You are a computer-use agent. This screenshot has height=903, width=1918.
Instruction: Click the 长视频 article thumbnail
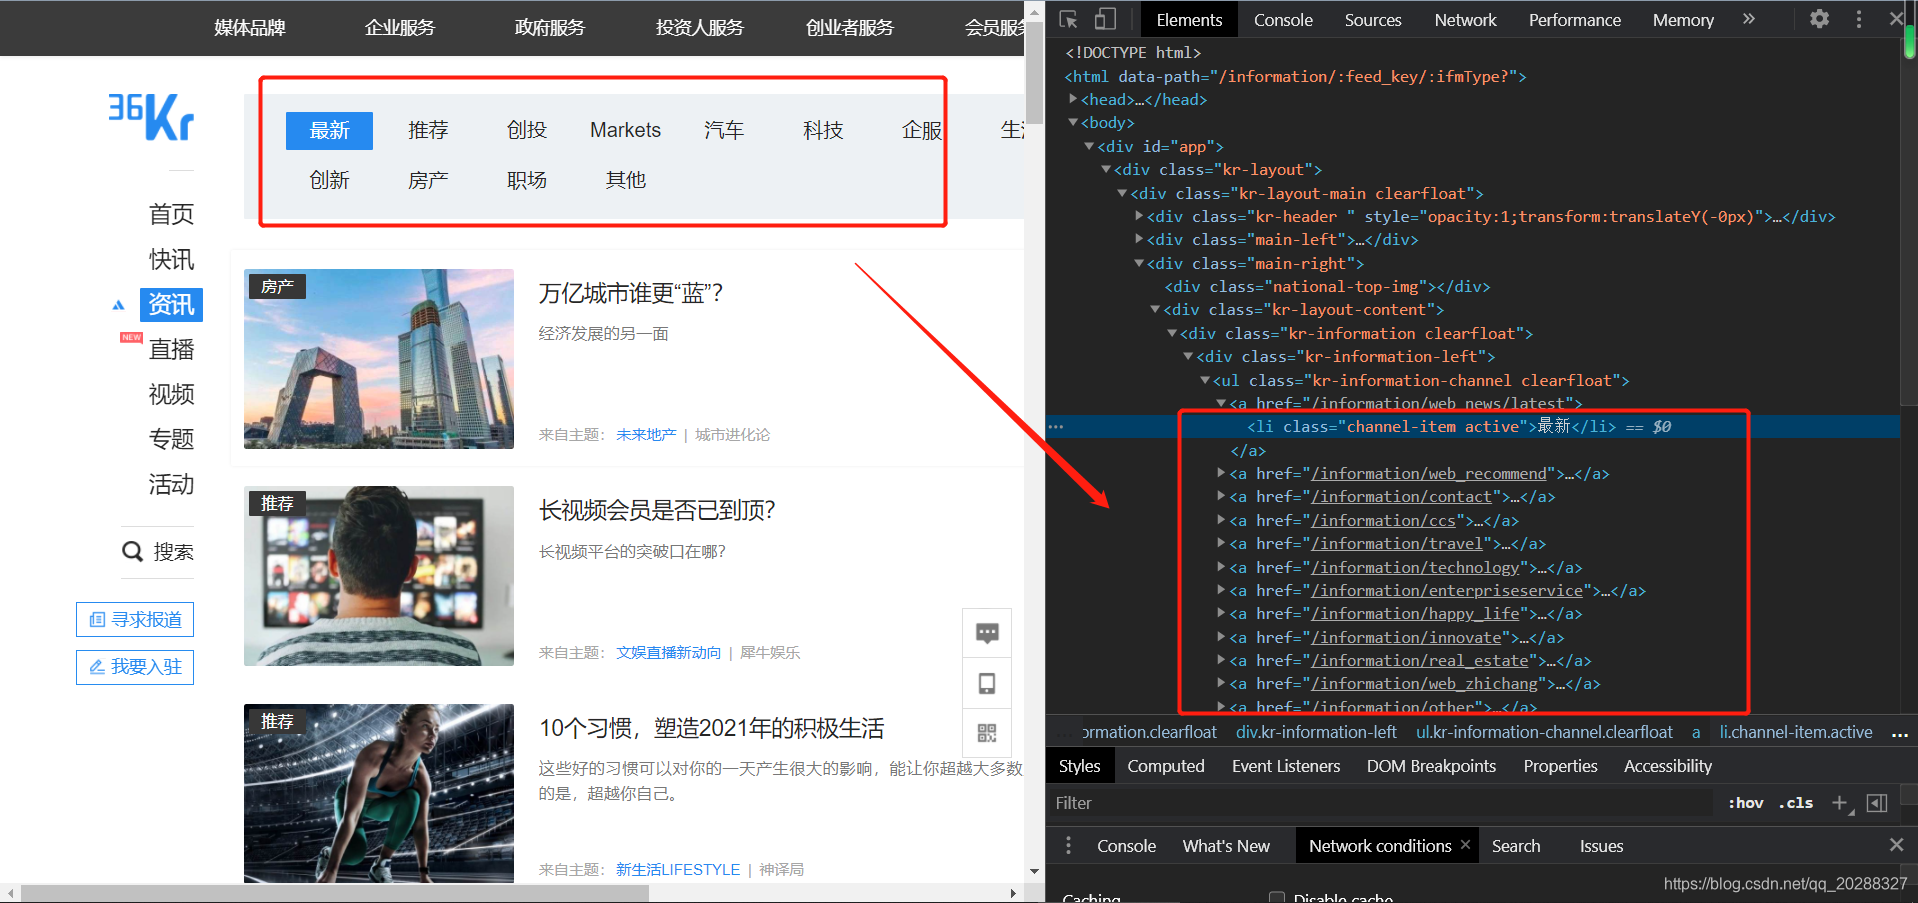pos(379,576)
